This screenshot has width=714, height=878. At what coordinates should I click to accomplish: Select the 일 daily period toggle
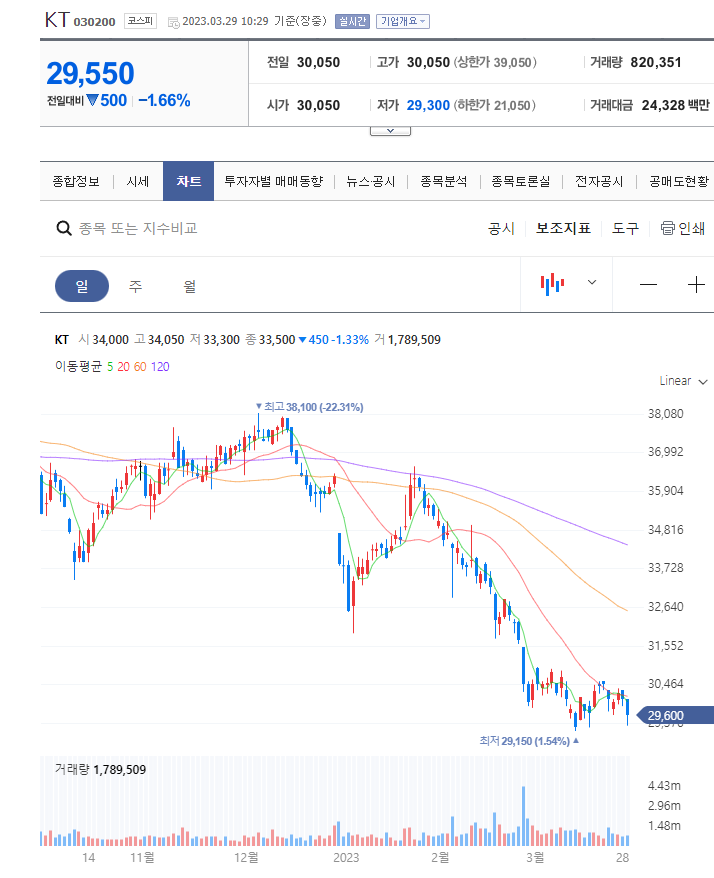click(x=82, y=286)
